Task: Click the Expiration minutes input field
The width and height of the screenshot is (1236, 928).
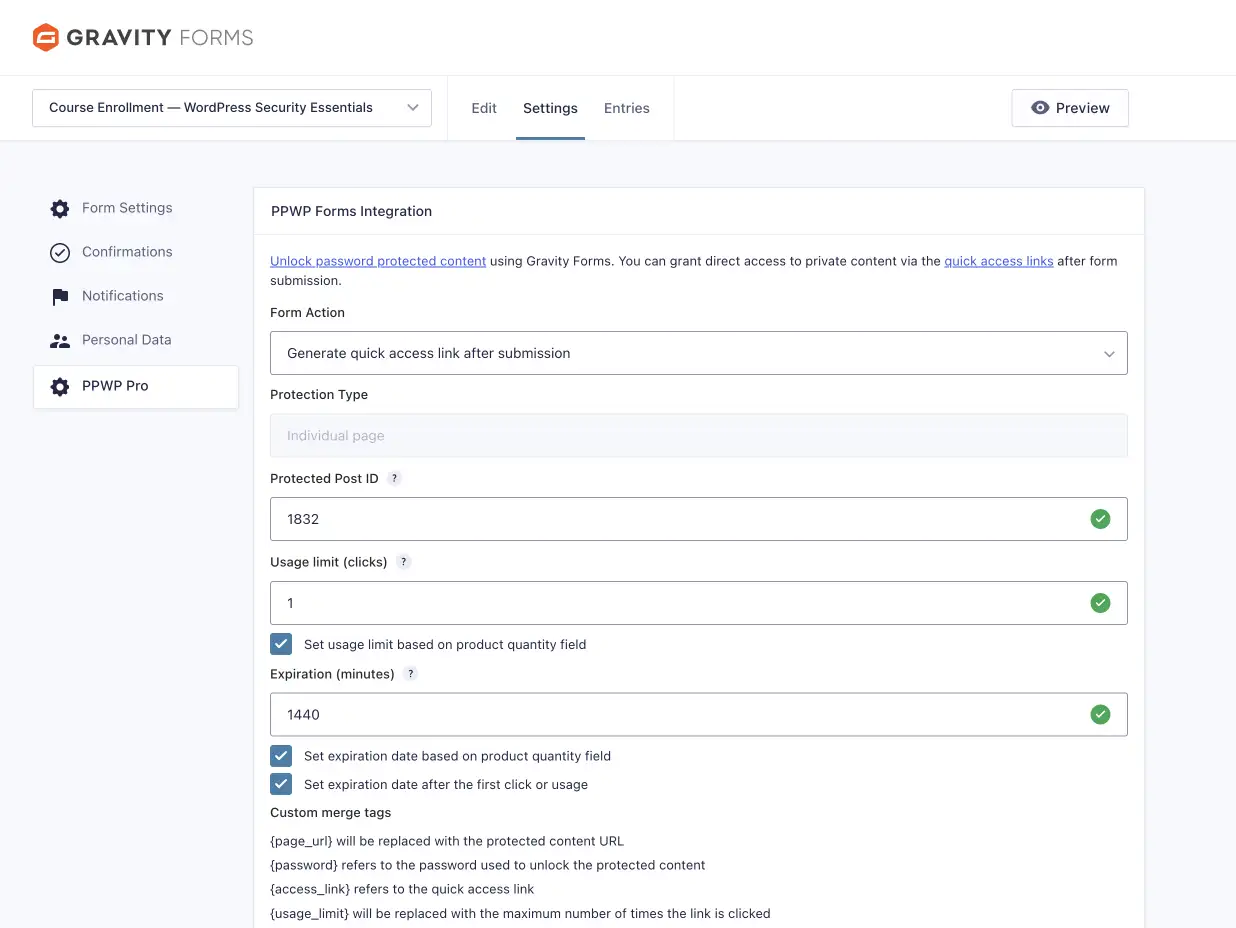Action: coord(699,715)
